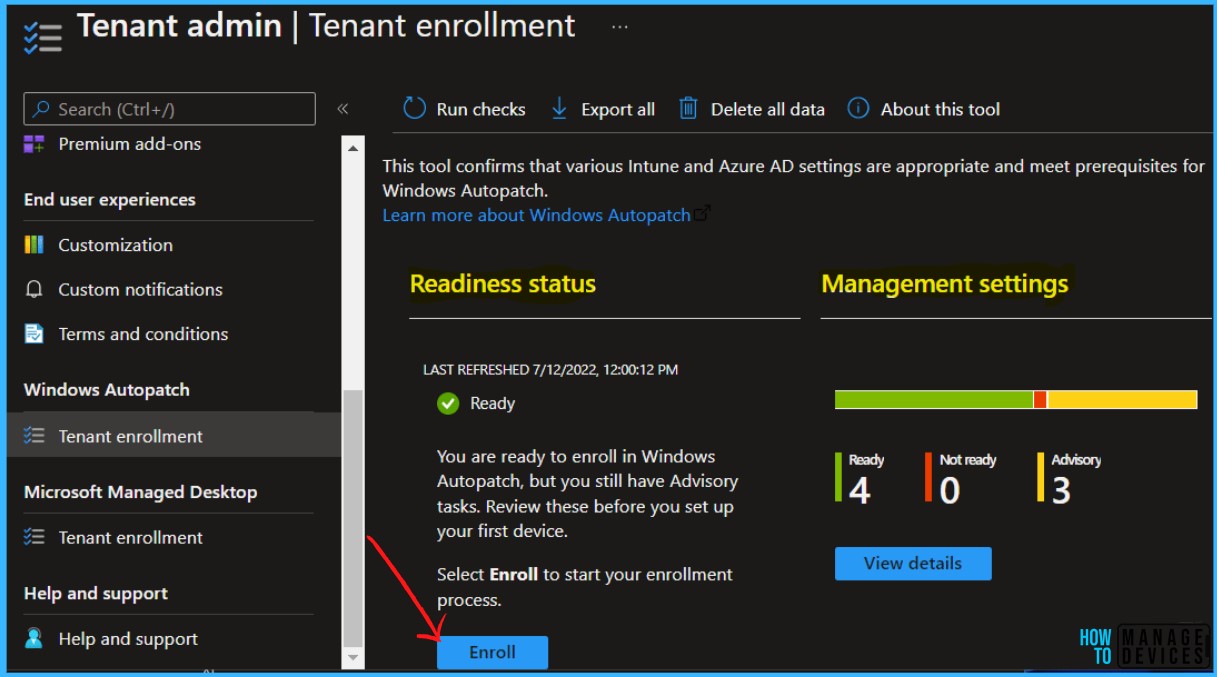Click Microsoft Managed Desktop section header
Viewport: 1217px width, 677px height.
[x=140, y=492]
